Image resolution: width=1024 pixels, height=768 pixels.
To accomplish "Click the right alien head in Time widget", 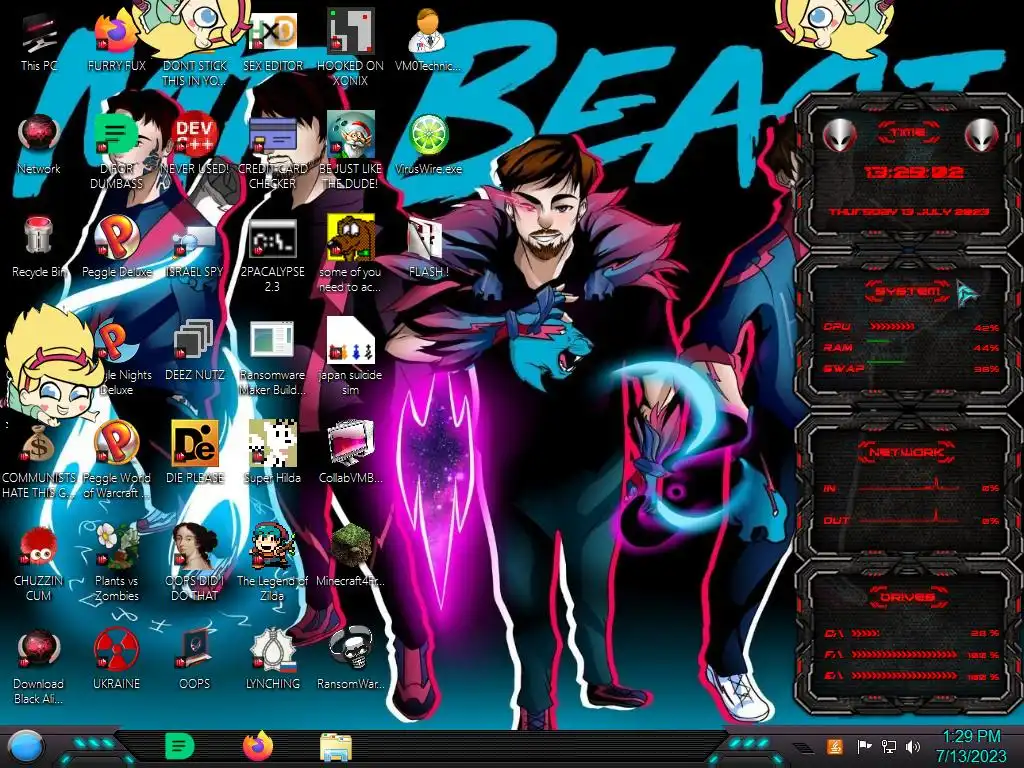I will [982, 135].
